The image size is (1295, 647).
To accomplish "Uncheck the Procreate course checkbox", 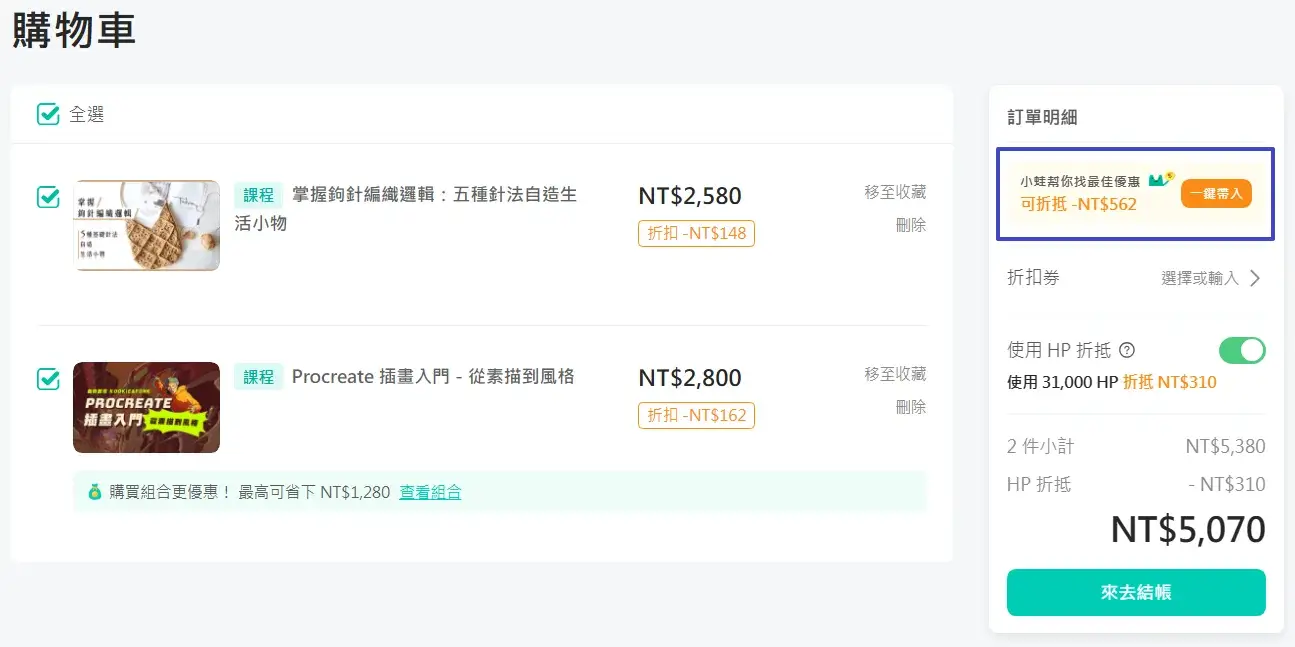I will pos(48,379).
